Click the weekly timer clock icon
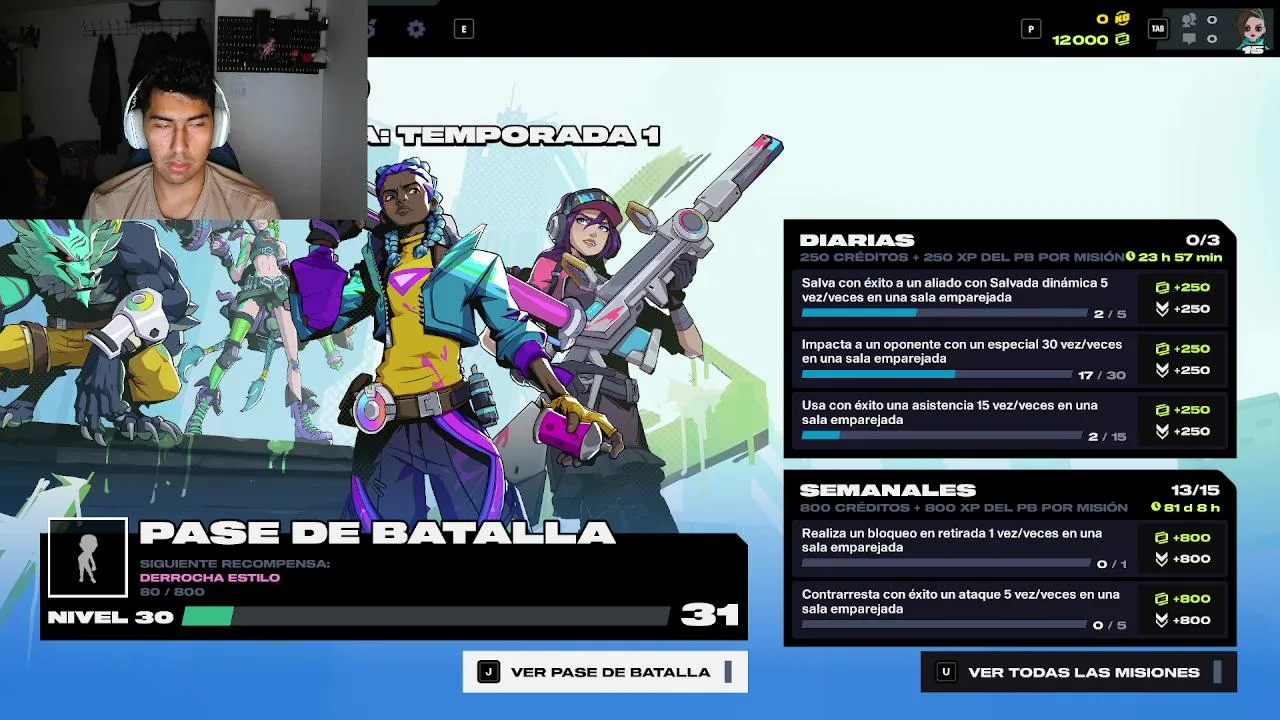 [1156, 507]
